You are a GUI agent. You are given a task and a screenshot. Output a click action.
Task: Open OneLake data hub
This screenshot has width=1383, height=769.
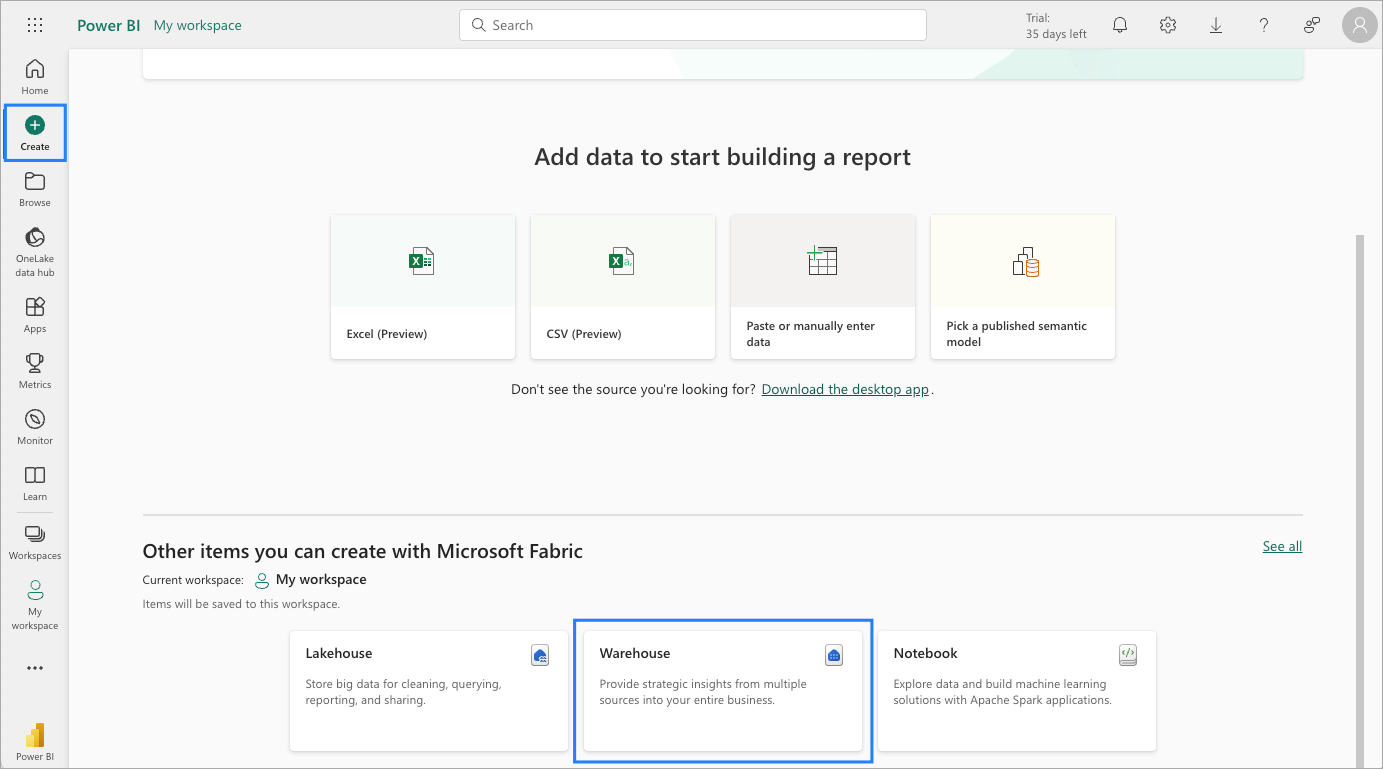coord(35,250)
